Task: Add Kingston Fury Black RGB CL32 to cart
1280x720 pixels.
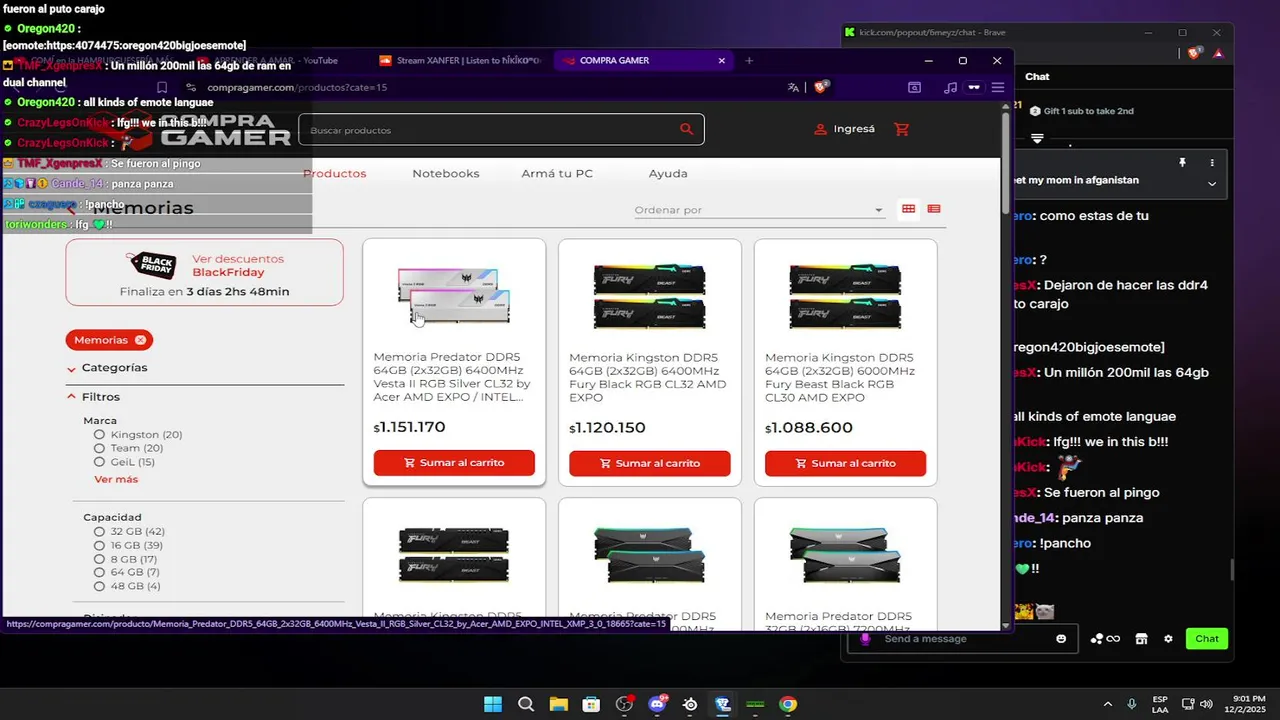Action: (x=650, y=463)
